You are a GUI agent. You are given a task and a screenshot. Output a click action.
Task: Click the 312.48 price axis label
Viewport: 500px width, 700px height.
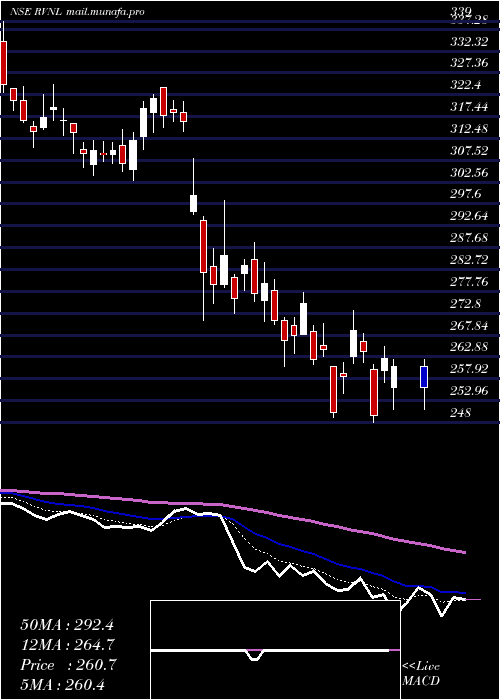click(x=469, y=129)
